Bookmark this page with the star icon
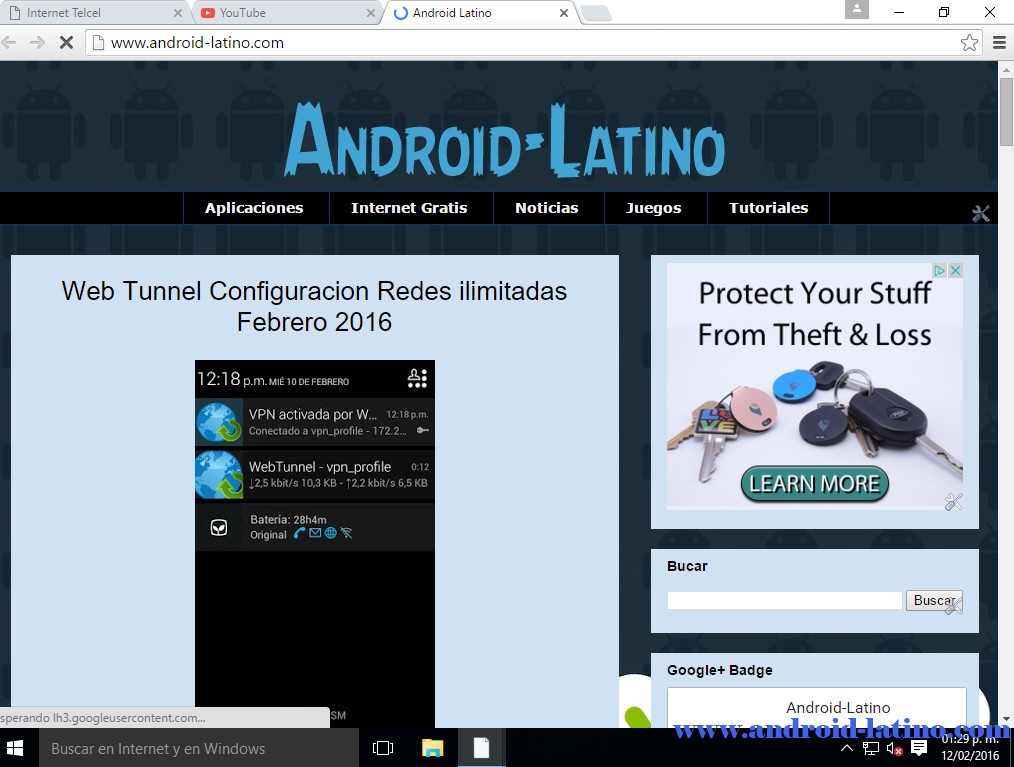 point(969,43)
